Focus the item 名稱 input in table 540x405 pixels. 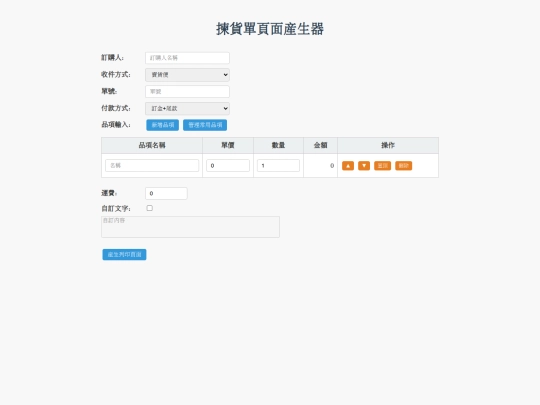152,166
